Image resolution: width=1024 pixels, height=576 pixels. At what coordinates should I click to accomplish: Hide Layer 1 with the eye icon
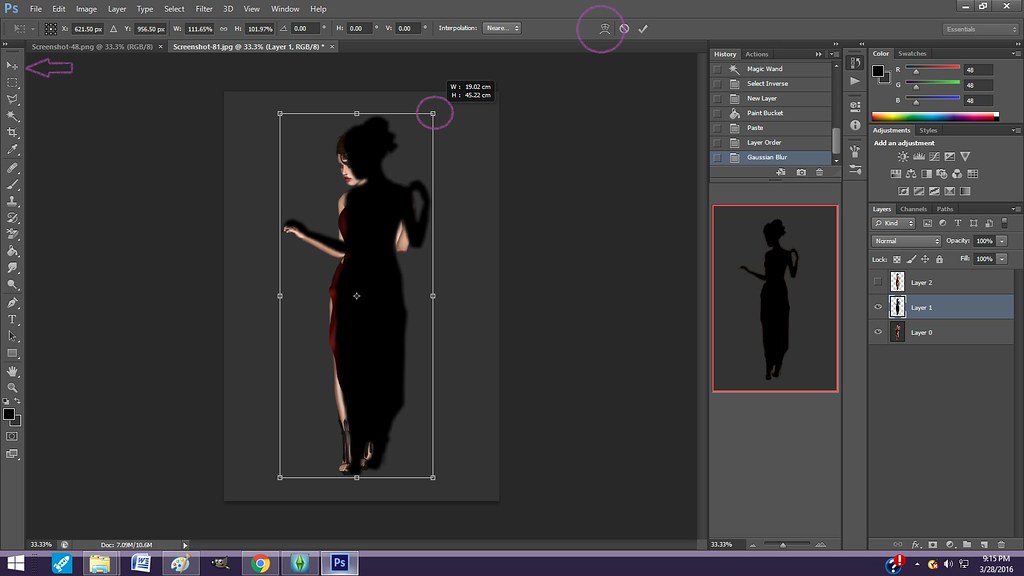coord(878,308)
